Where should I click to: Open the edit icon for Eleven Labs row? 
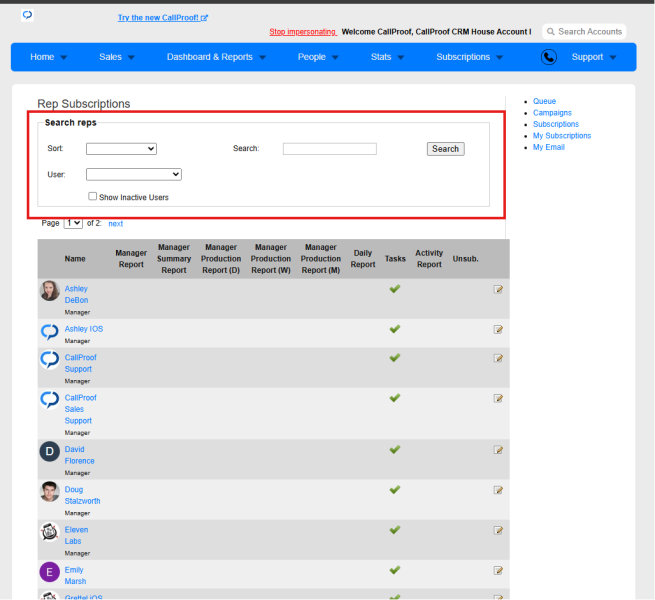[498, 530]
